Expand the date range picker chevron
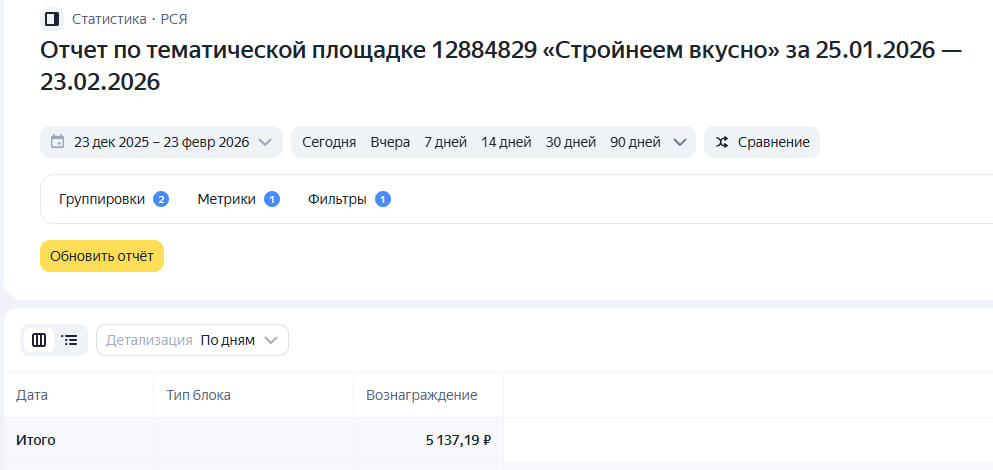993x470 pixels. (x=265, y=142)
